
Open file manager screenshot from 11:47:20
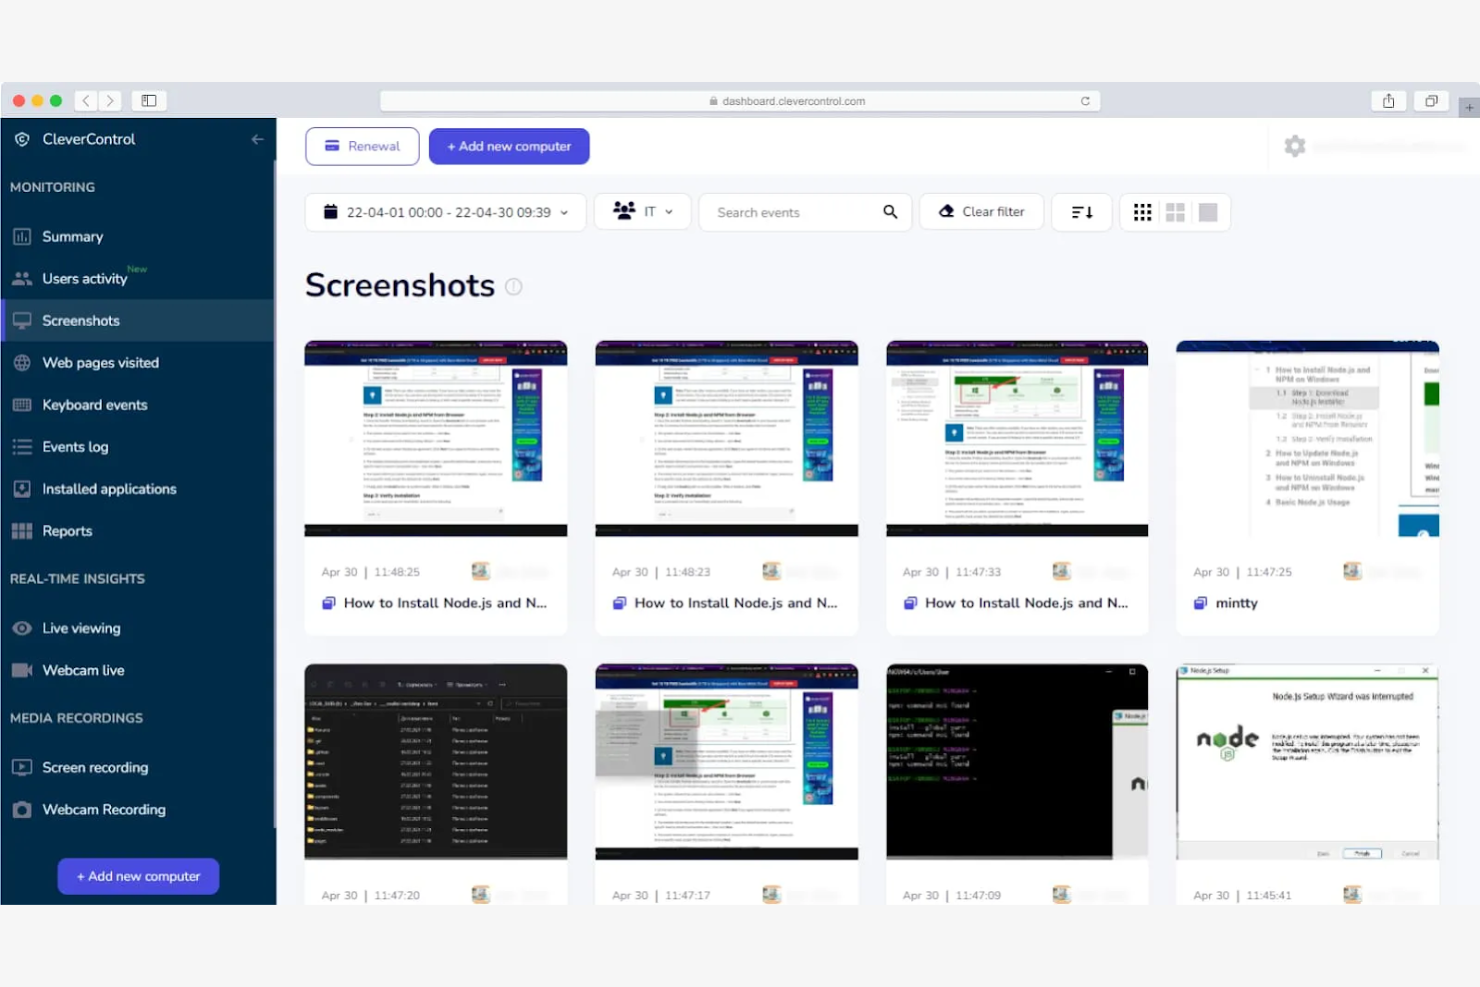coord(436,762)
